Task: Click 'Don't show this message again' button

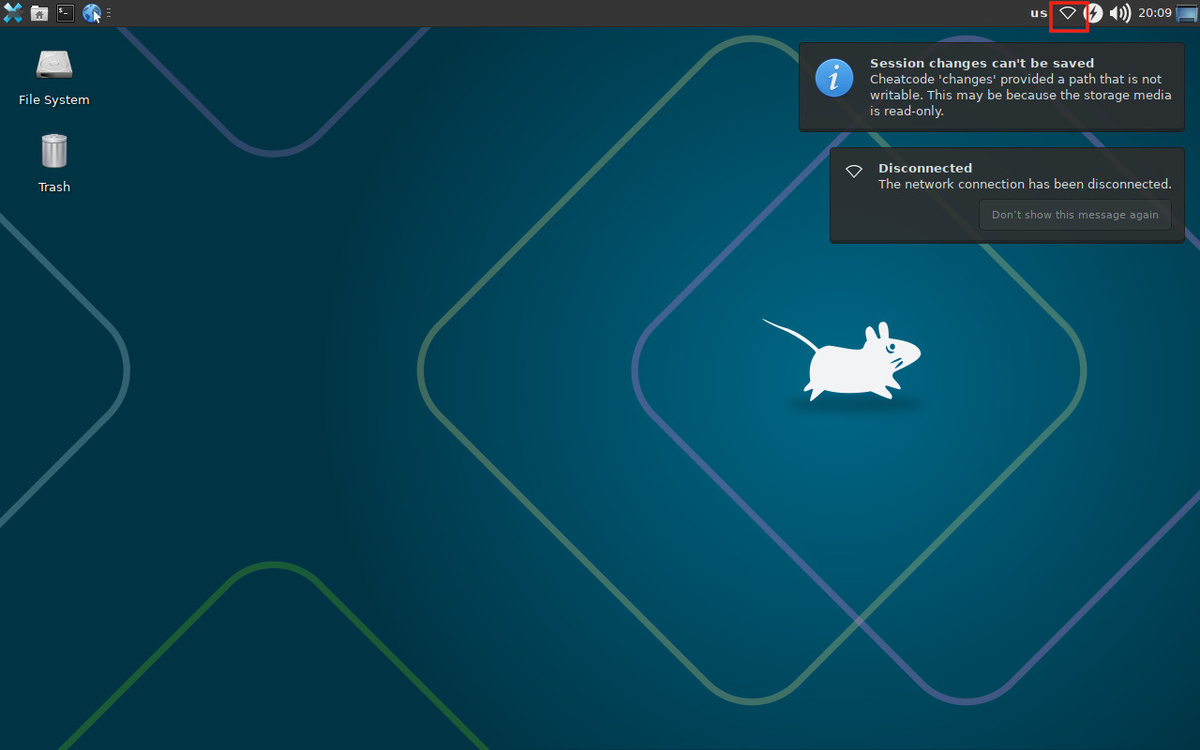Action: point(1075,215)
